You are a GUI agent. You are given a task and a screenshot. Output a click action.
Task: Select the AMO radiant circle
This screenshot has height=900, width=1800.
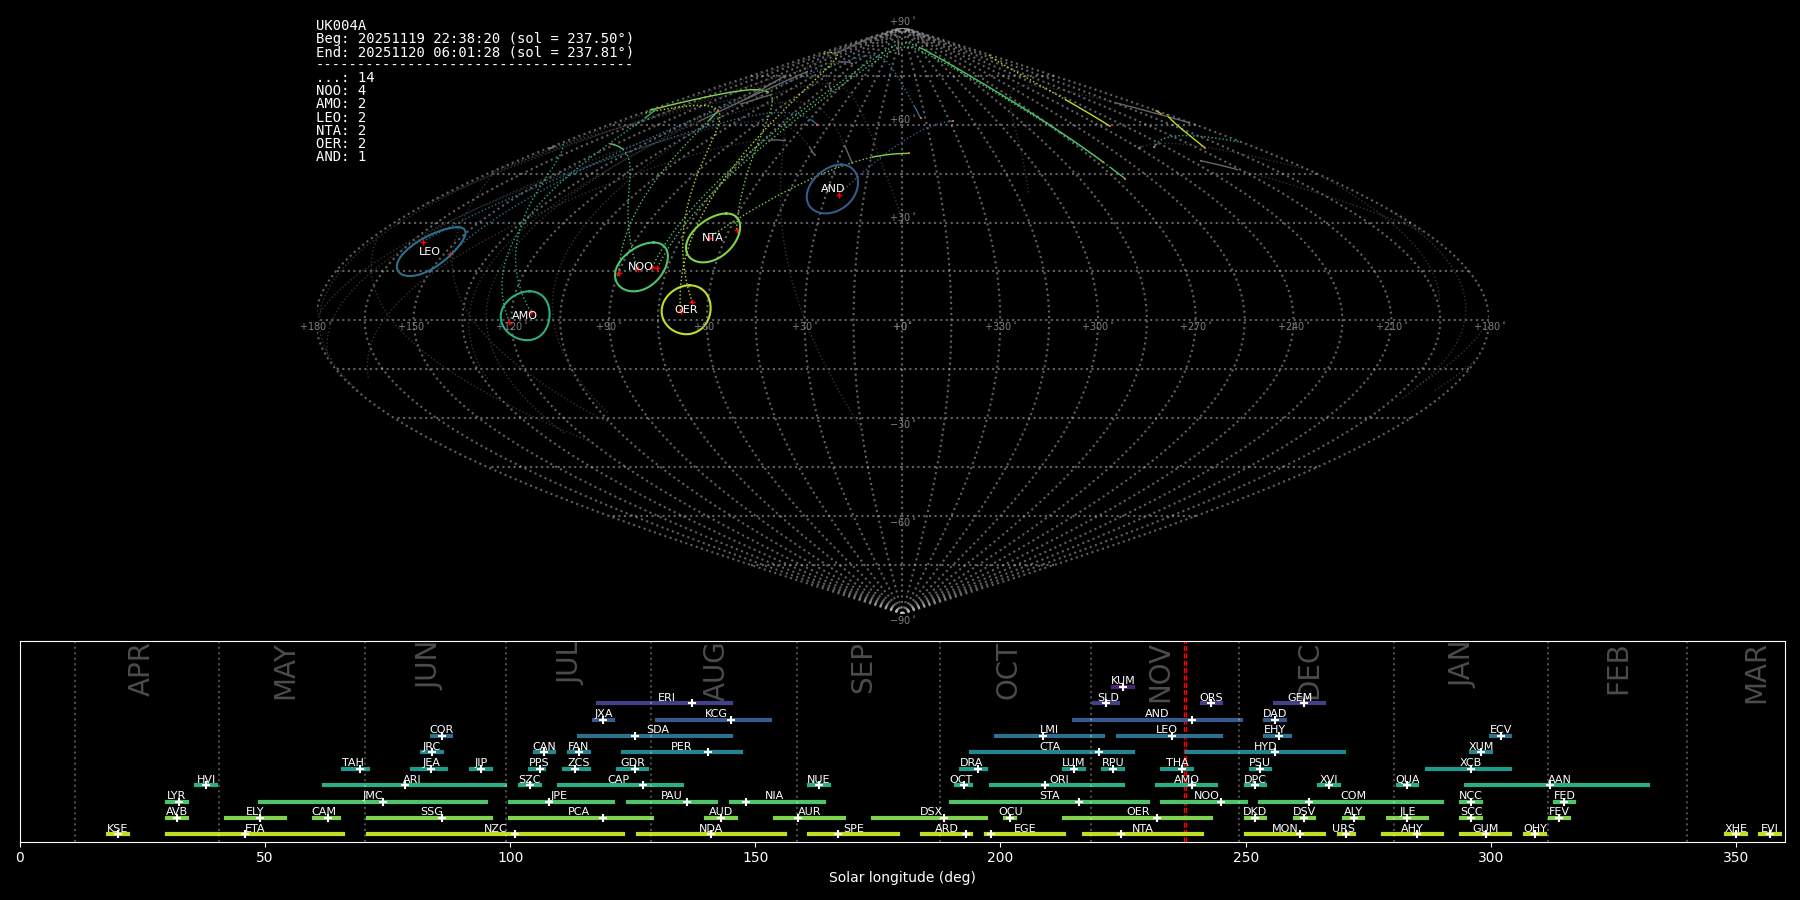point(525,316)
